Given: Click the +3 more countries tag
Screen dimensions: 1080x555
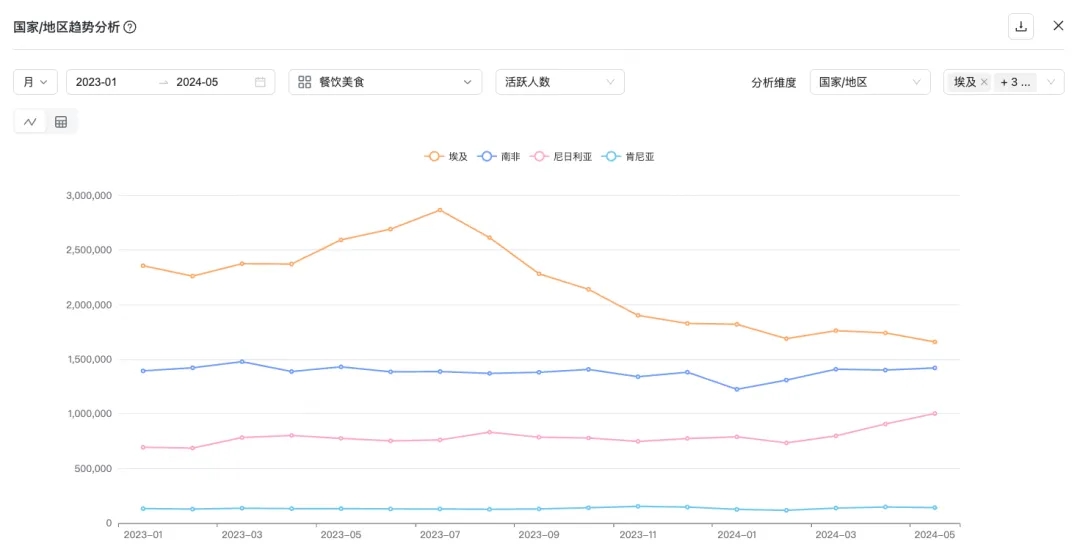Looking at the screenshot, I should coord(1015,82).
